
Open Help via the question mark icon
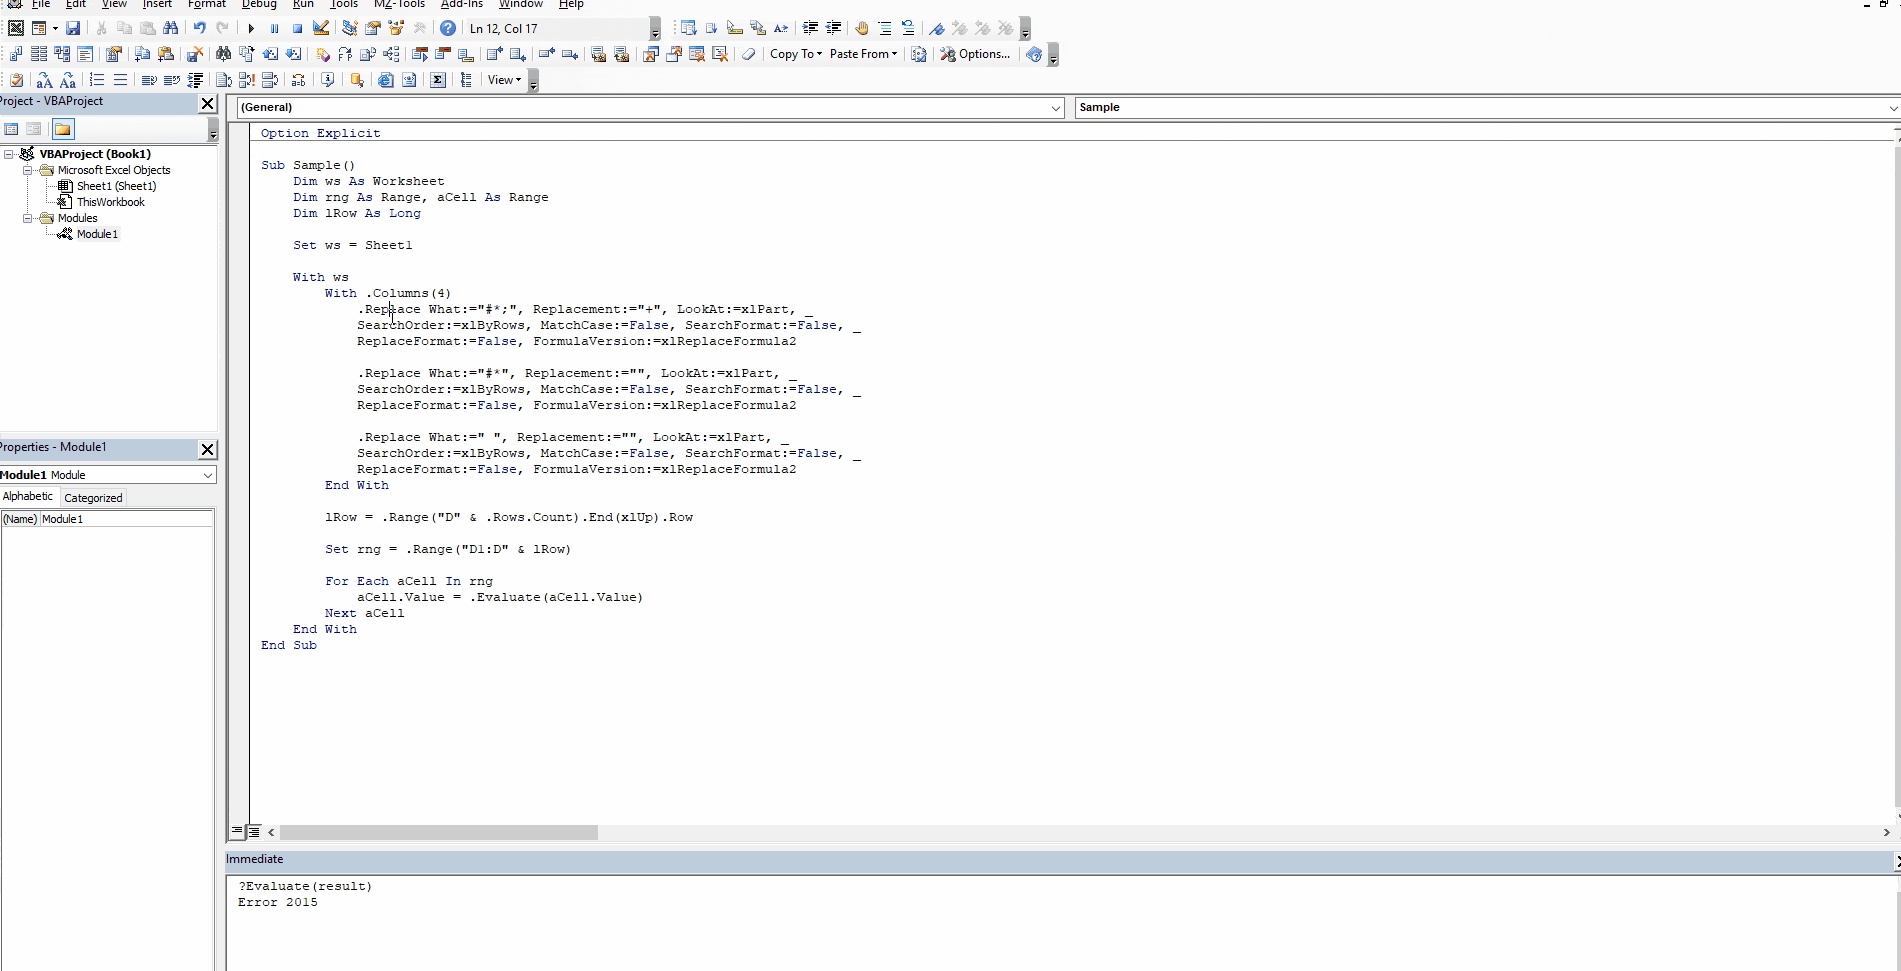(x=448, y=28)
